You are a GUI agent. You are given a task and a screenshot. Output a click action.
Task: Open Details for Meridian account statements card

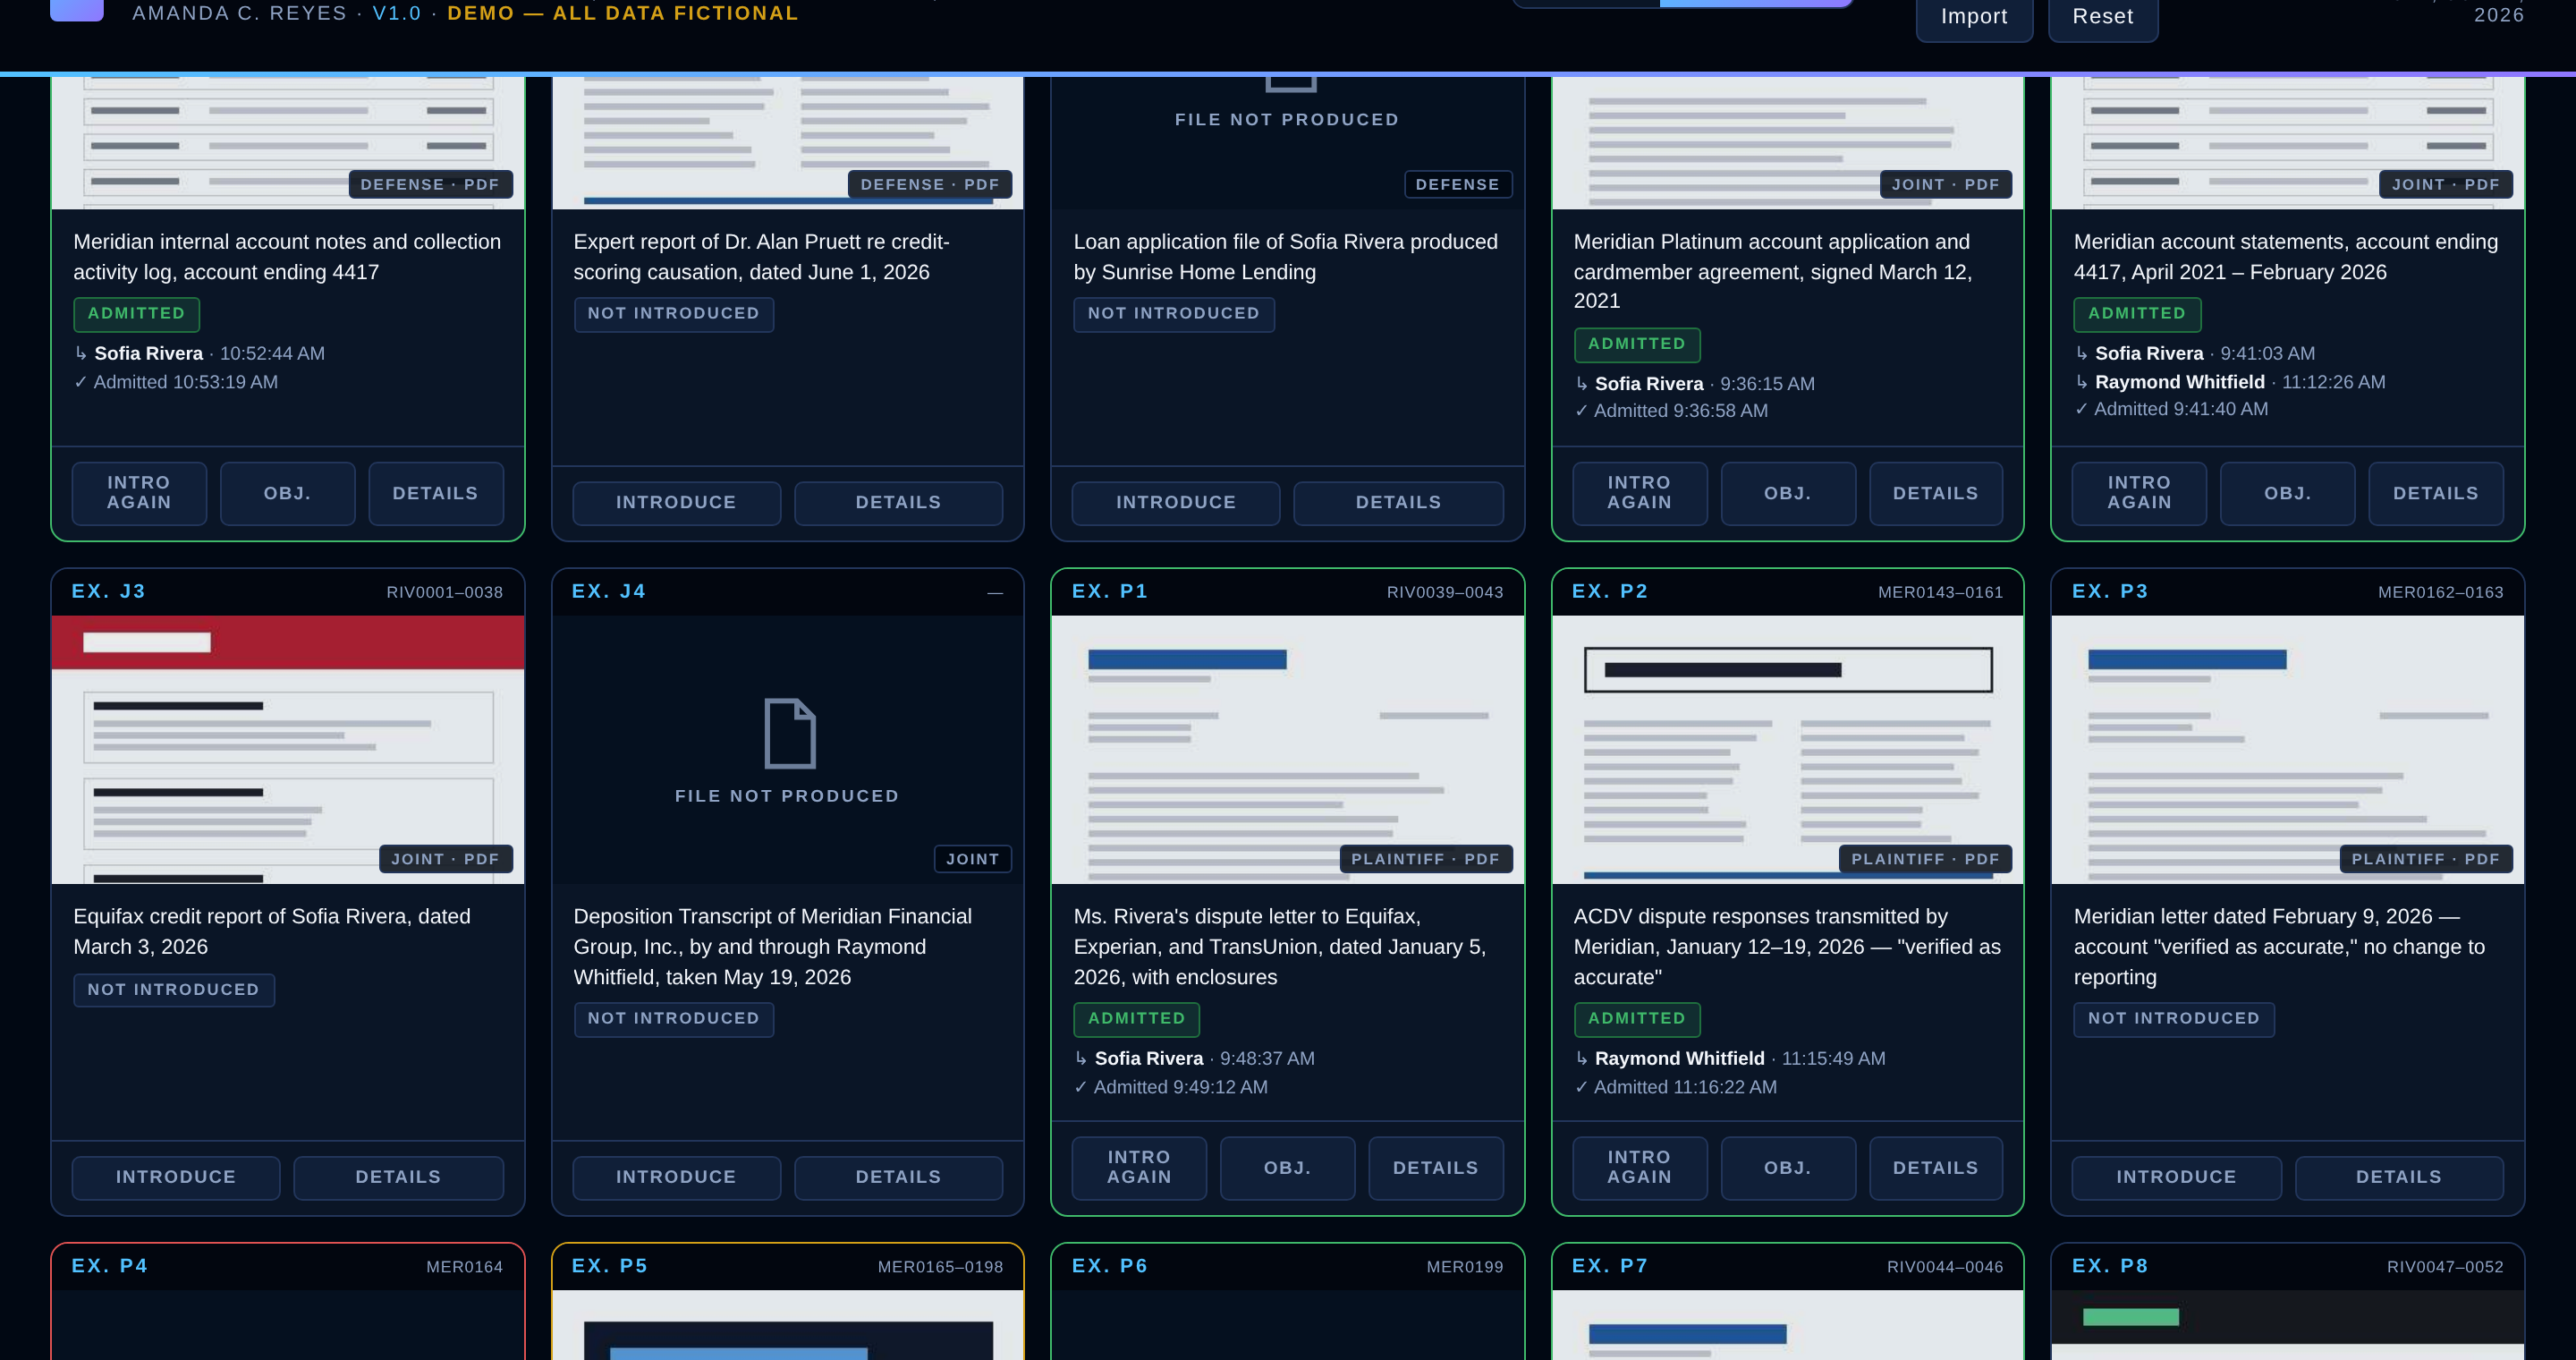click(x=2435, y=493)
